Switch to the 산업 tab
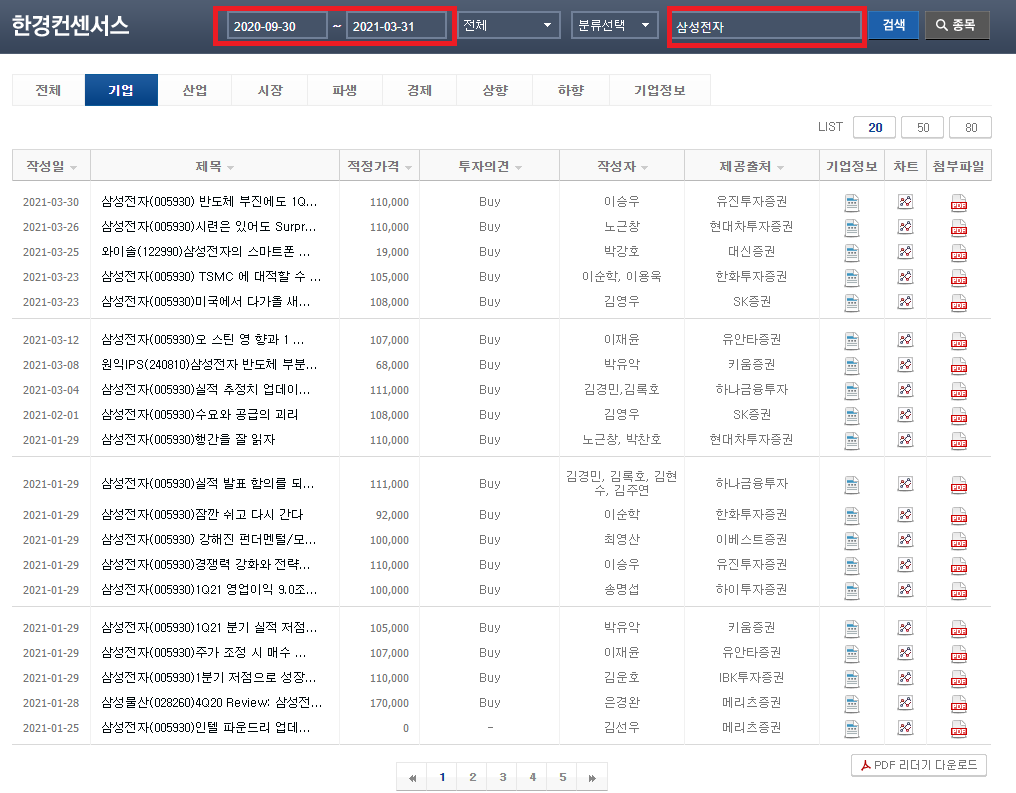 tap(194, 90)
